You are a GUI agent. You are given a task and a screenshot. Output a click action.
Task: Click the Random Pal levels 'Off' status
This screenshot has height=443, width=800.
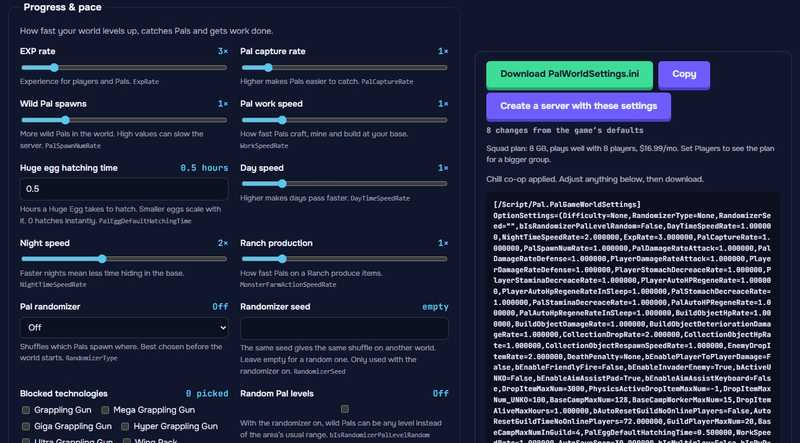click(x=441, y=394)
